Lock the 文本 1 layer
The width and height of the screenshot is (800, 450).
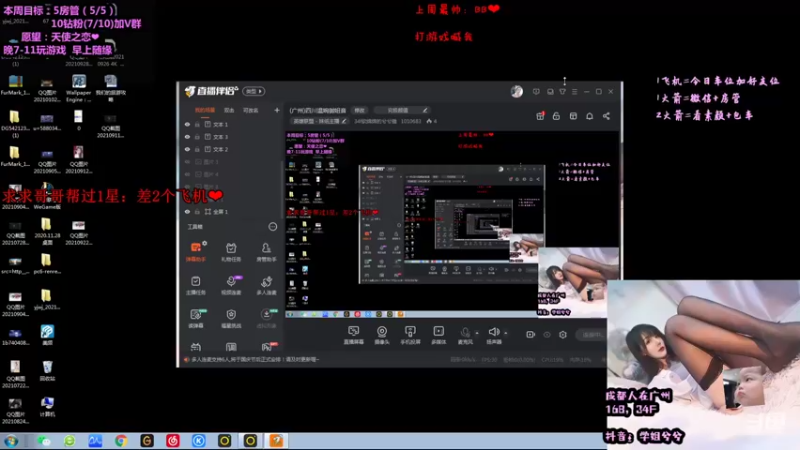click(x=197, y=124)
